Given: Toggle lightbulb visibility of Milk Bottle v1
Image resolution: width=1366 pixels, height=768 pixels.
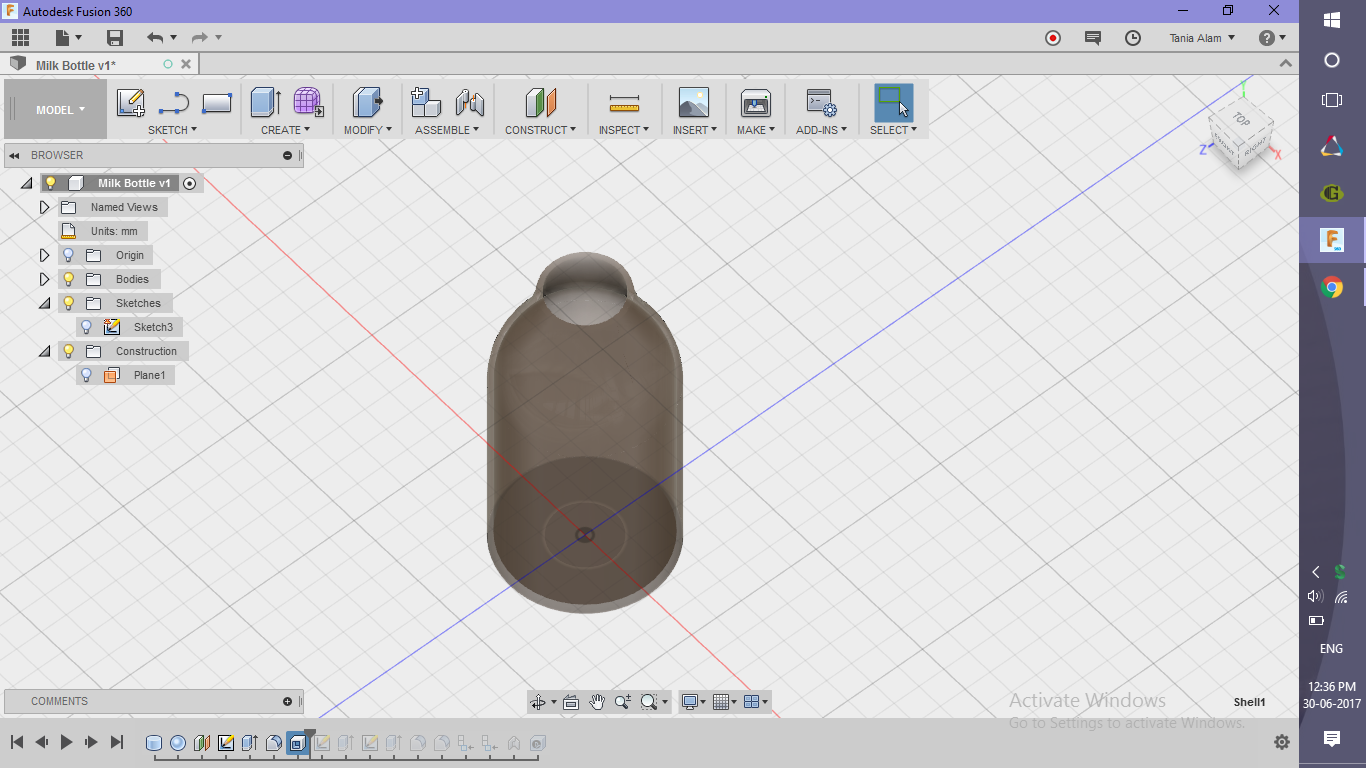Looking at the screenshot, I should pyautogui.click(x=50, y=183).
